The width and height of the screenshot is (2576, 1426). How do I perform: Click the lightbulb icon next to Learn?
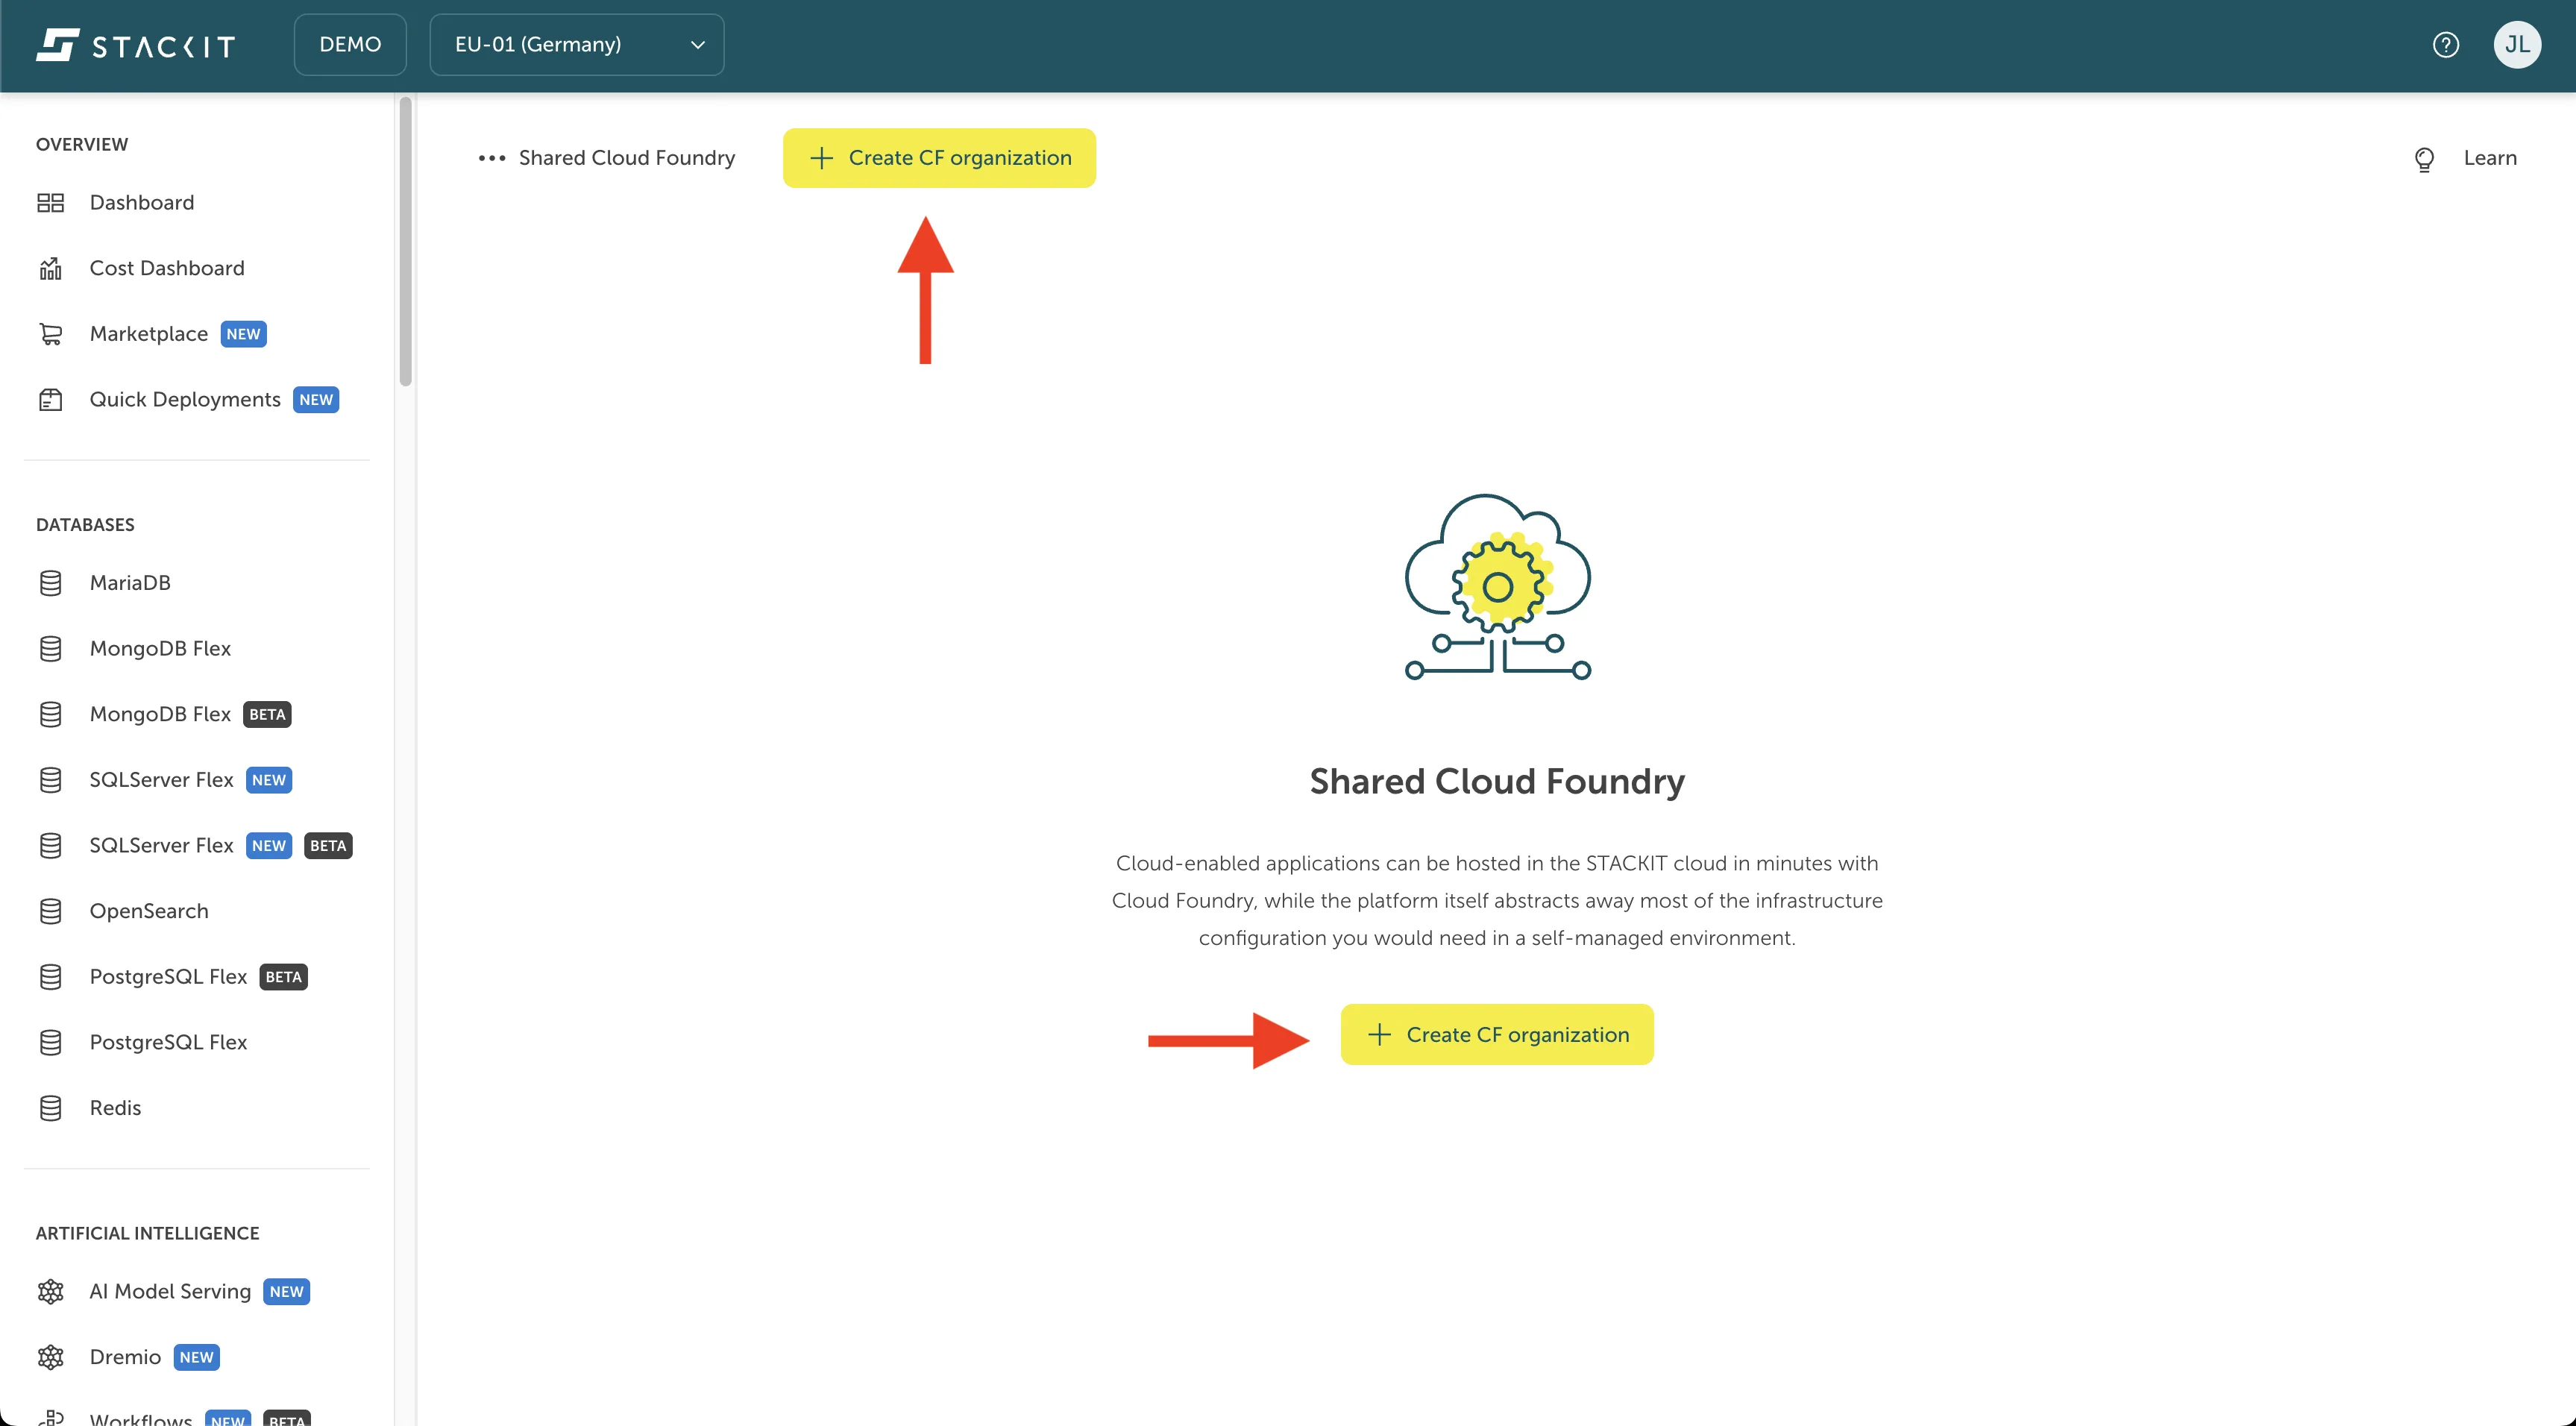(x=2424, y=158)
